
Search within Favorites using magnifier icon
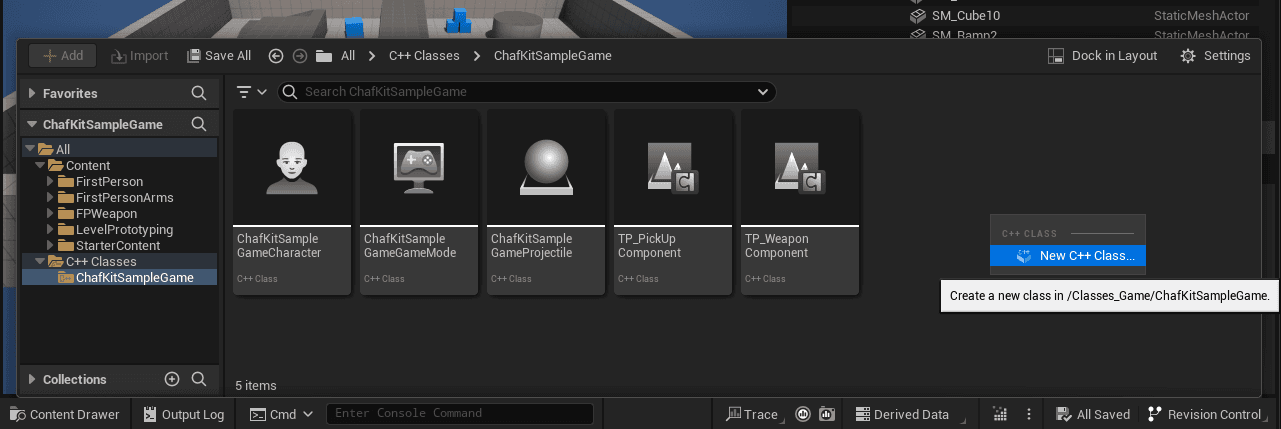[x=199, y=93]
